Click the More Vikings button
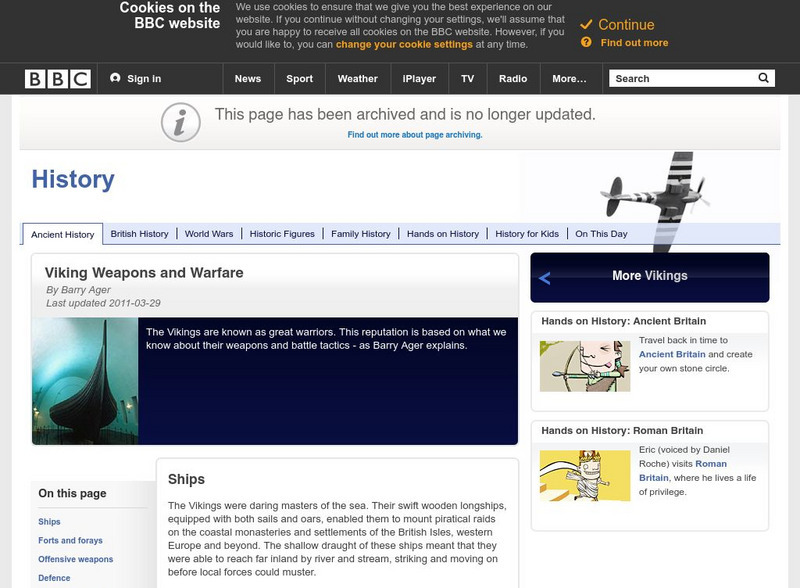800x588 pixels. click(649, 277)
